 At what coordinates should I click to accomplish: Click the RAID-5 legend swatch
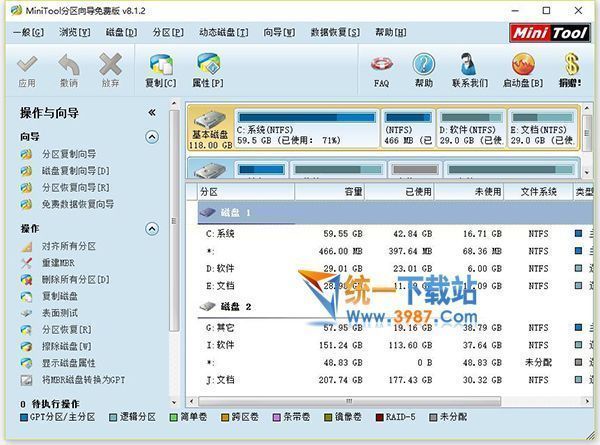(x=380, y=417)
